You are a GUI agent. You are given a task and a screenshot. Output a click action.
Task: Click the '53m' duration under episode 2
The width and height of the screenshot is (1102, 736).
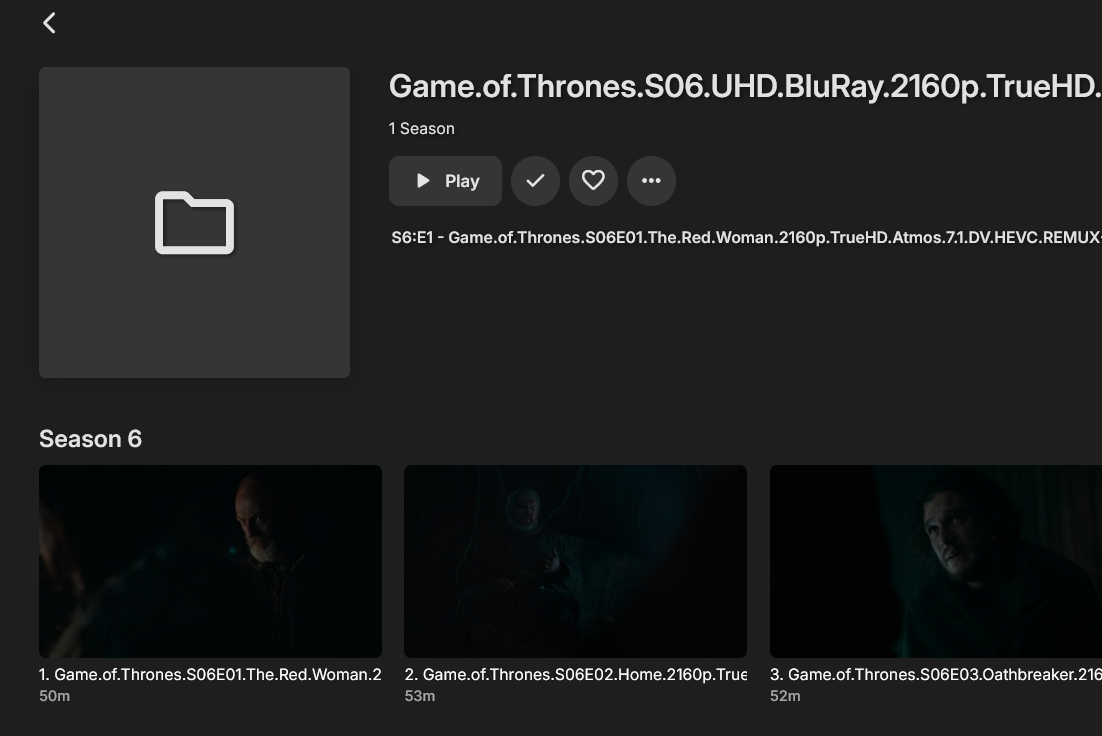(420, 696)
